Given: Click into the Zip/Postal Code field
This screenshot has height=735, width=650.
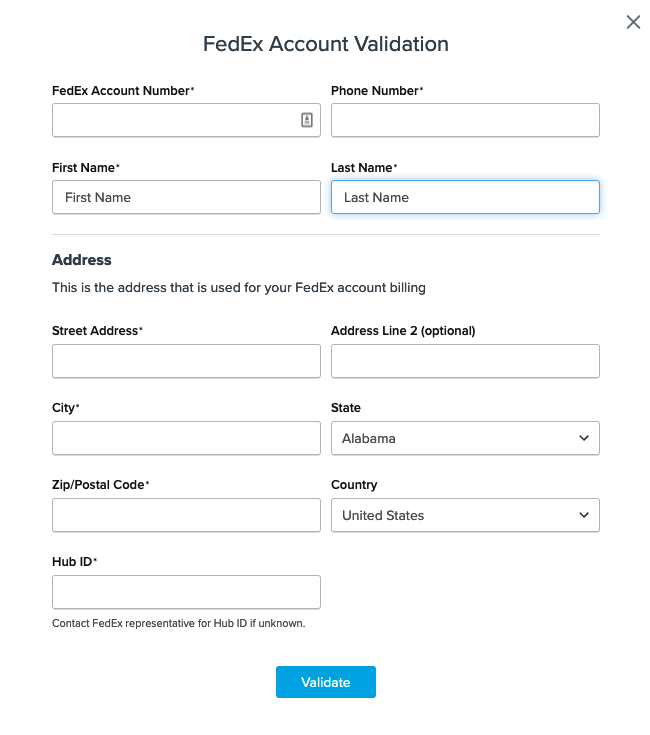Looking at the screenshot, I should (x=186, y=515).
